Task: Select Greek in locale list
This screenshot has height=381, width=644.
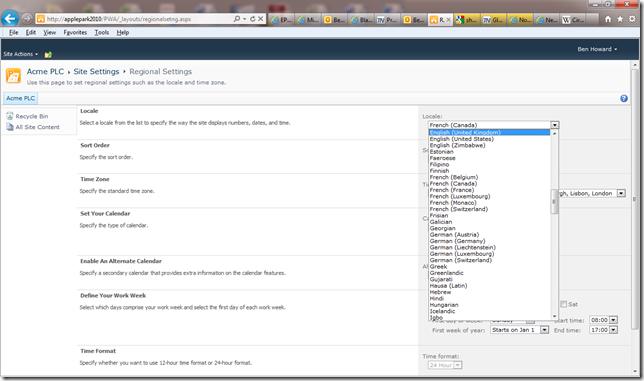Action: (x=489, y=266)
